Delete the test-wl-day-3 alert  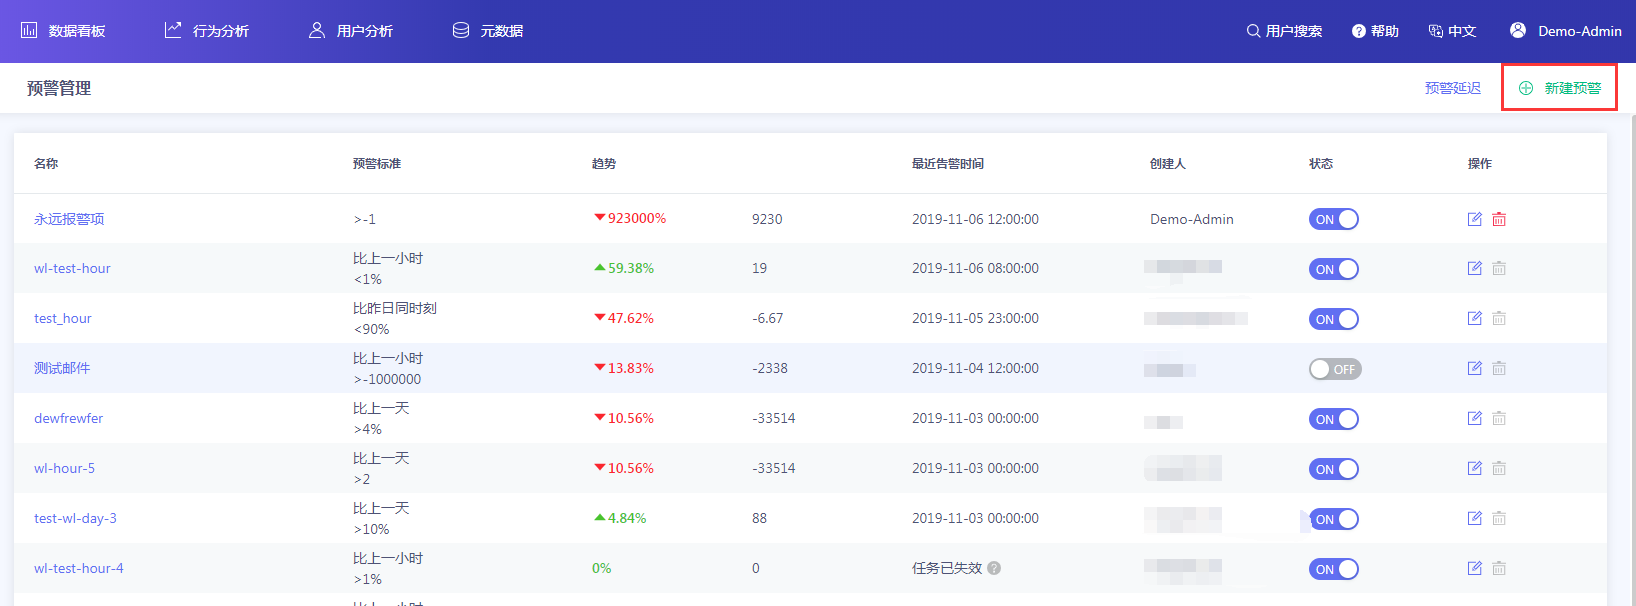1499,518
